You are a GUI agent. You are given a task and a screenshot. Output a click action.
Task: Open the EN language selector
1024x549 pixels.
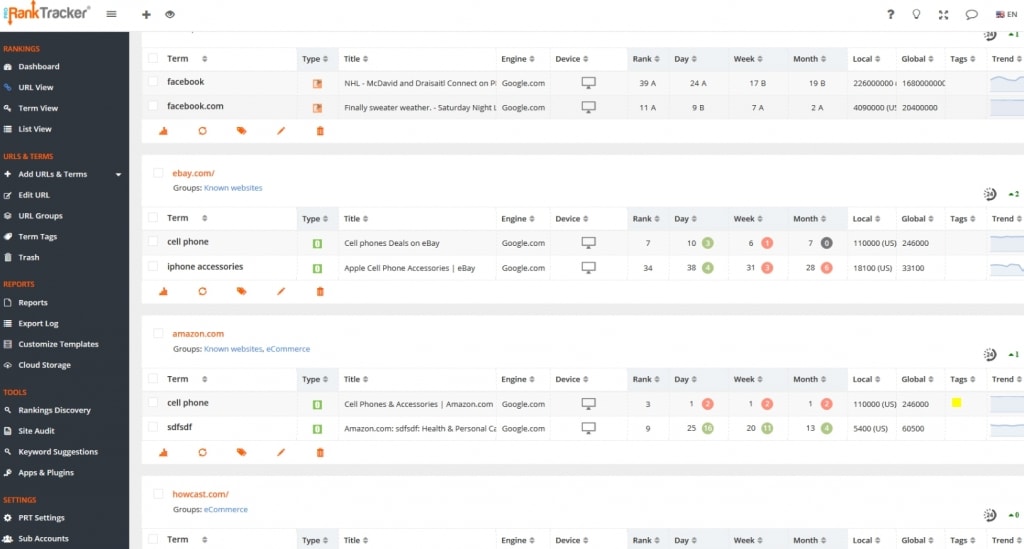[1006, 14]
